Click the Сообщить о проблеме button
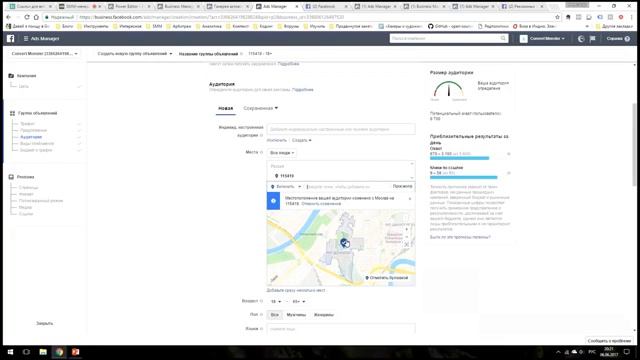Viewport: 640px width, 360px height. pos(609,340)
